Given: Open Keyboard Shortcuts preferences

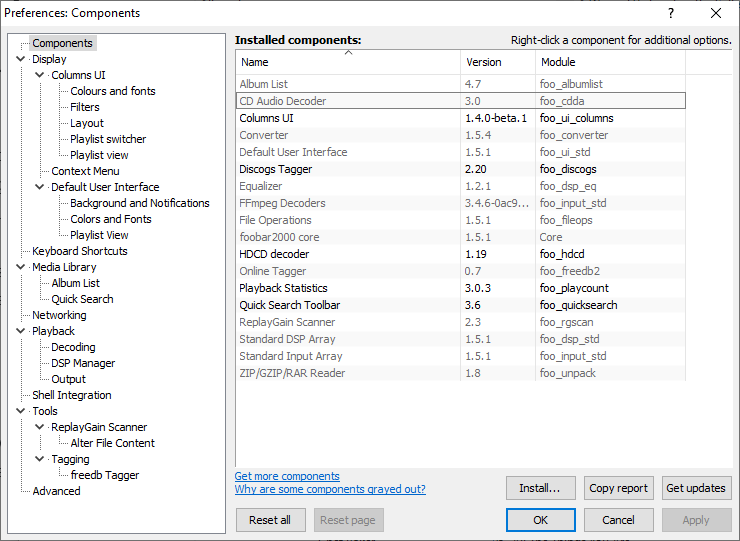Looking at the screenshot, I should tap(80, 251).
